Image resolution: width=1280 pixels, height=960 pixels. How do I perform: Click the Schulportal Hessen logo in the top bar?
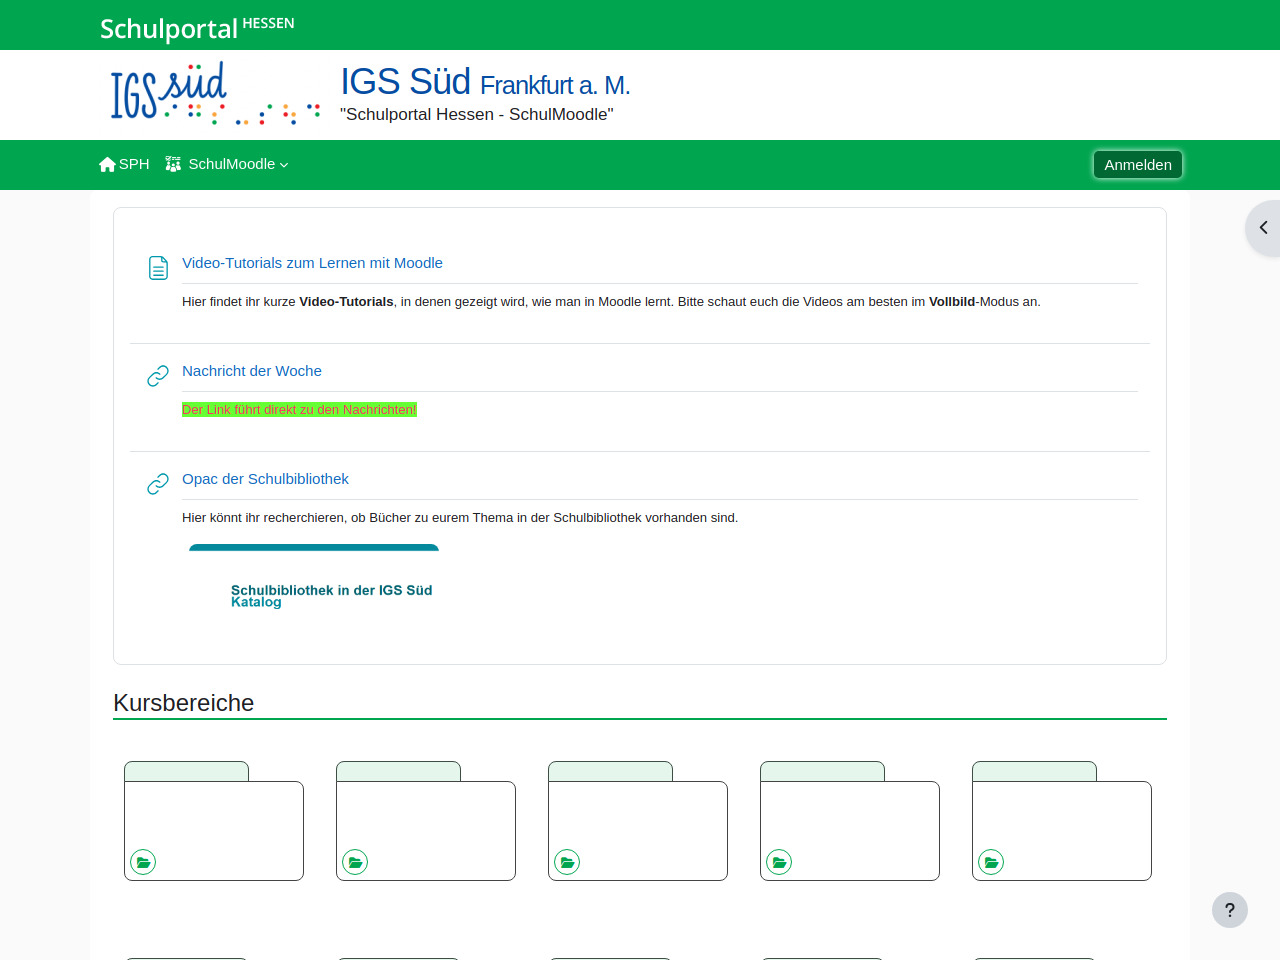(197, 27)
